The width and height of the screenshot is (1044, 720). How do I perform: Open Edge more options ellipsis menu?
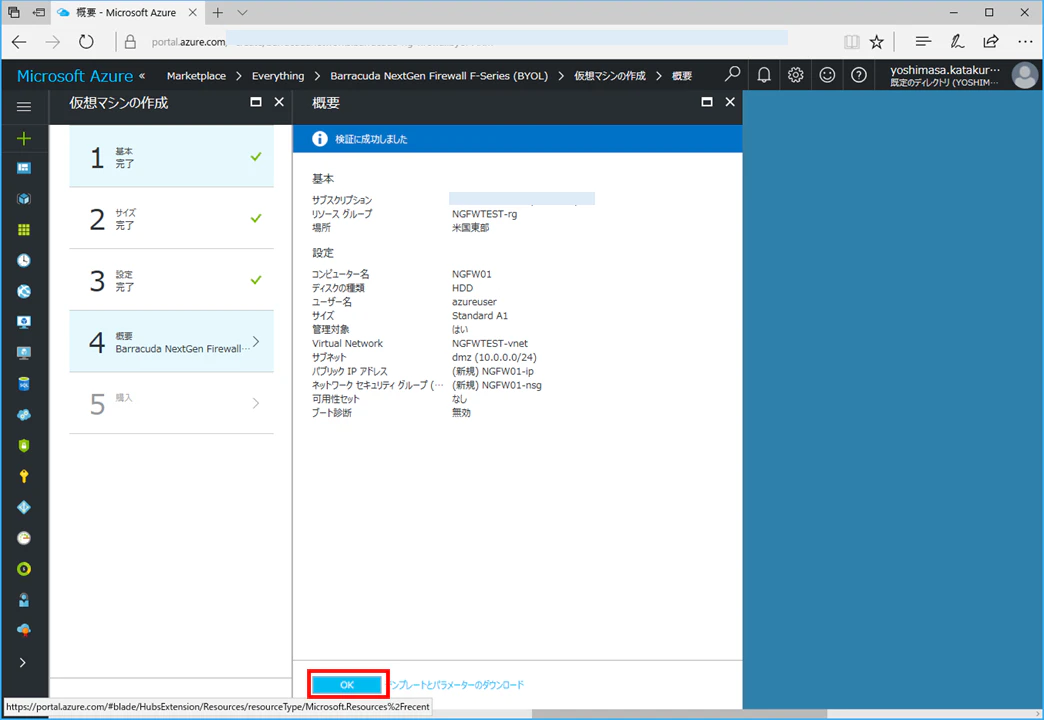tap(1025, 42)
